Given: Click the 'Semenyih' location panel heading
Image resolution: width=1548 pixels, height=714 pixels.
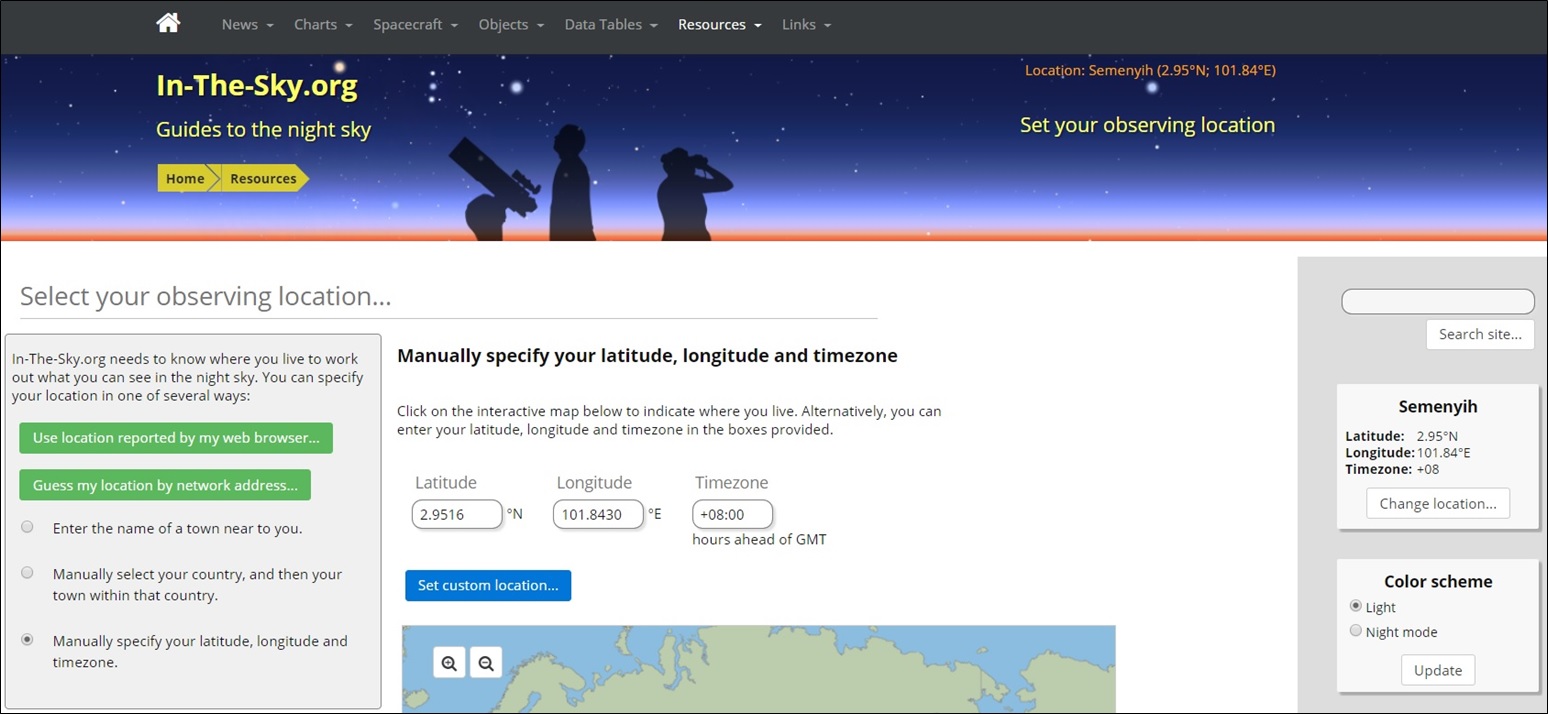Looking at the screenshot, I should point(1438,407).
